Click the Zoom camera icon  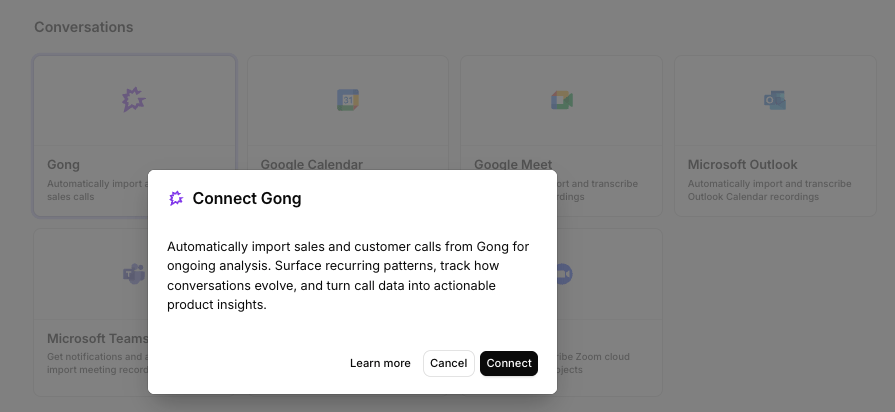coord(563,274)
